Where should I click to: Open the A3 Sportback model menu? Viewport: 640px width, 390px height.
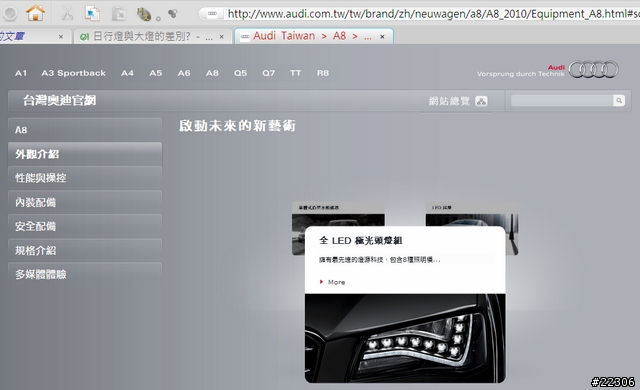tap(73, 73)
